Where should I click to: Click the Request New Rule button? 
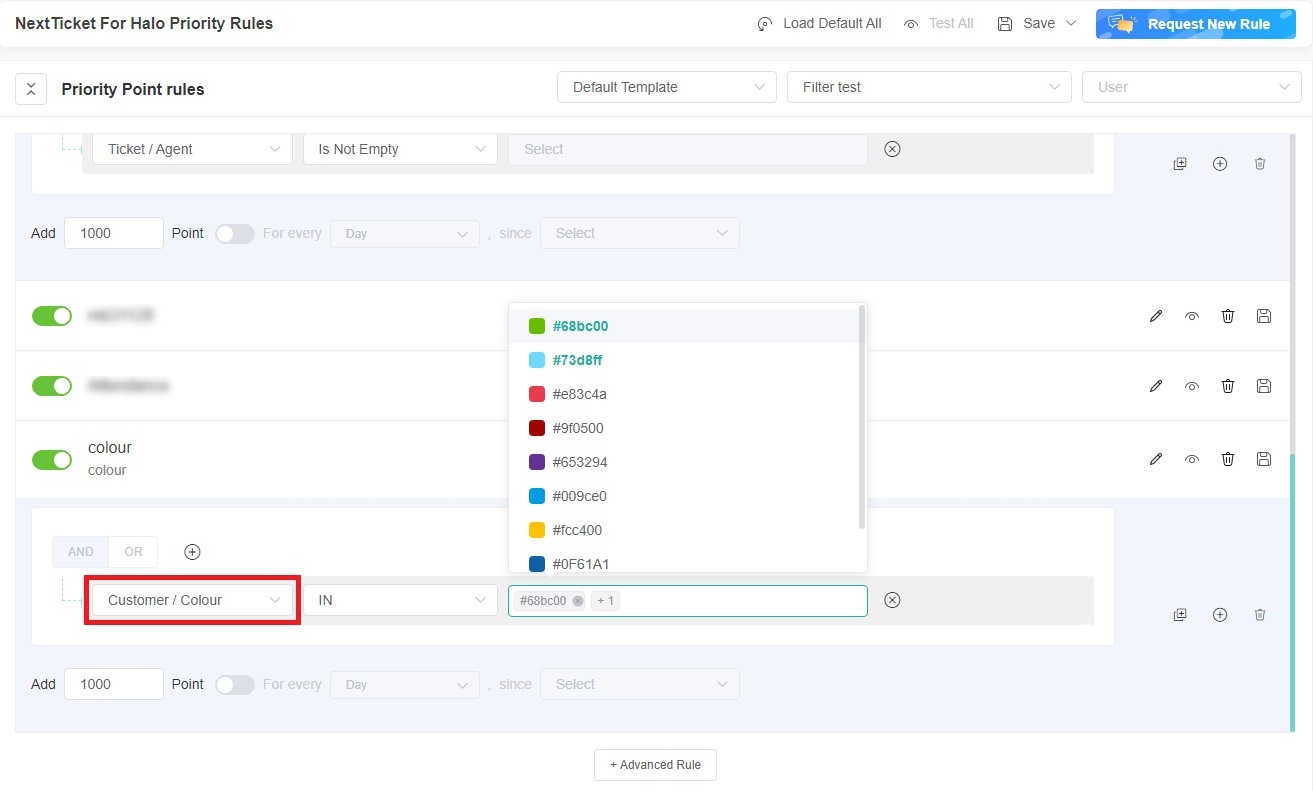pyautogui.click(x=1195, y=24)
